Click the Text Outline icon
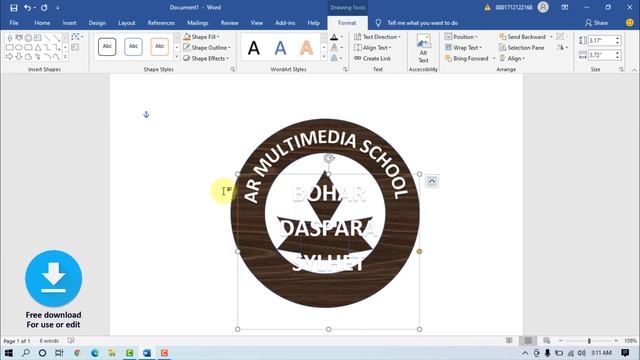640x360 pixels. click(x=334, y=48)
